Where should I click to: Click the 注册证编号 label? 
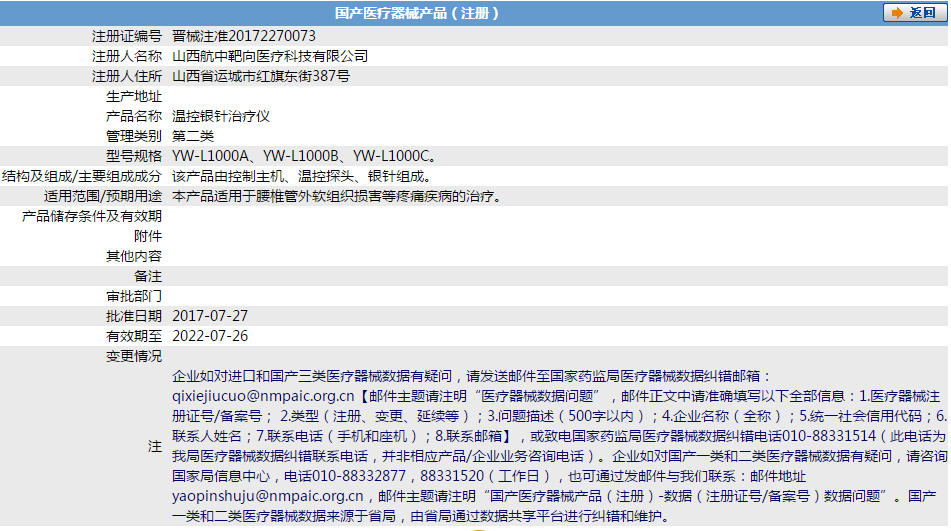127,36
